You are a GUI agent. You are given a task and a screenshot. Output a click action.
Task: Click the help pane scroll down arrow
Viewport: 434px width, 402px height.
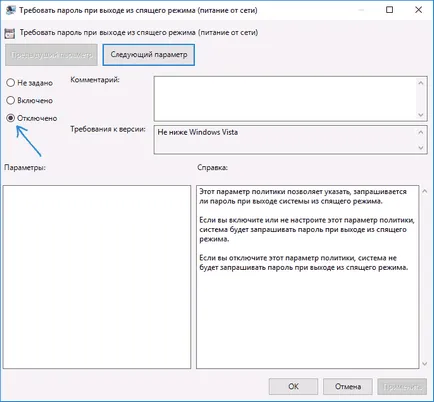(x=425, y=364)
